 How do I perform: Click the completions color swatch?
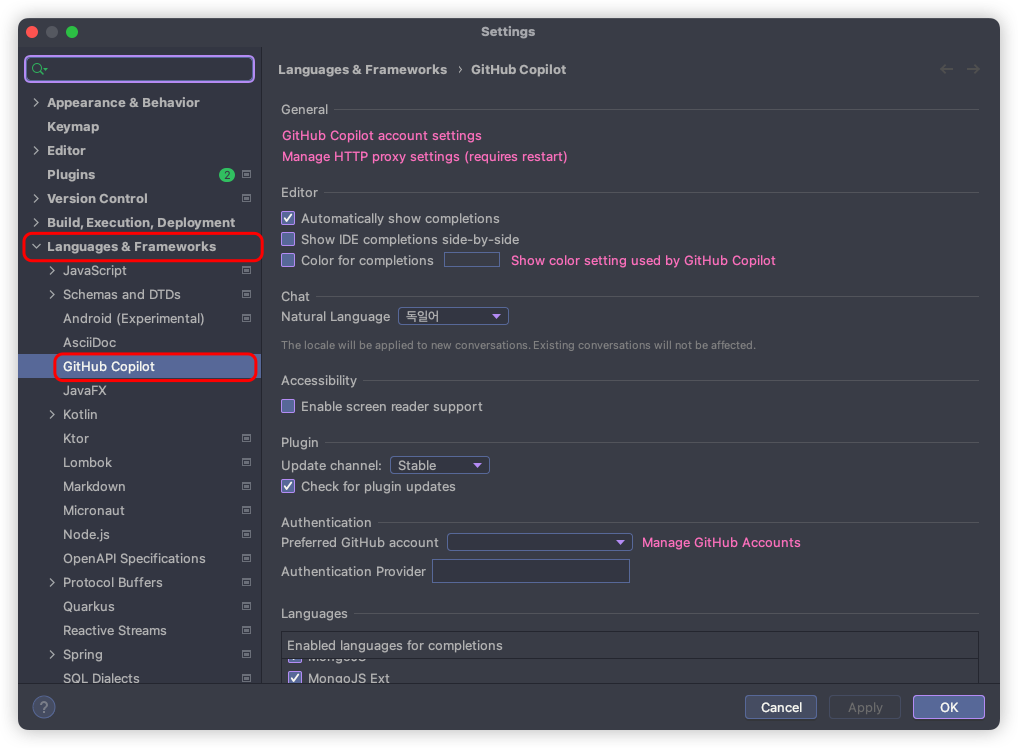pyautogui.click(x=471, y=260)
